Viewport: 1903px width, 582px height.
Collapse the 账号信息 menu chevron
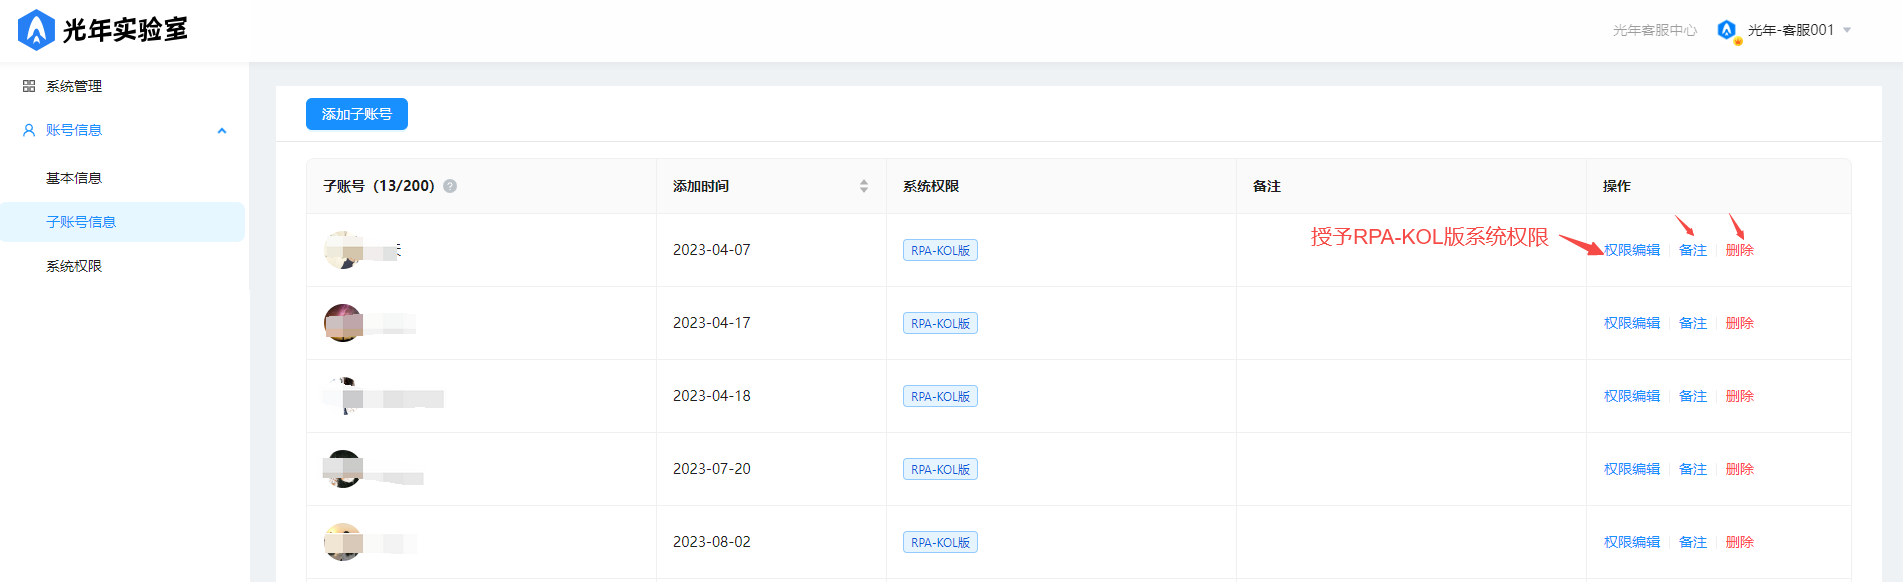tap(222, 131)
